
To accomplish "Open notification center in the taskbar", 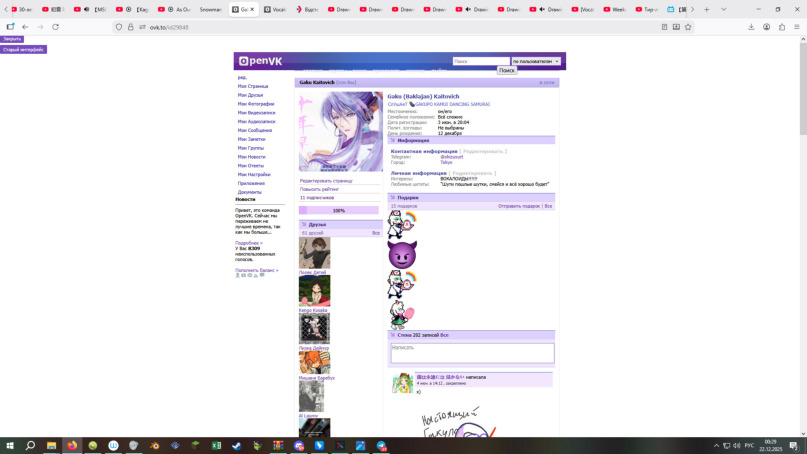I will (x=794, y=445).
